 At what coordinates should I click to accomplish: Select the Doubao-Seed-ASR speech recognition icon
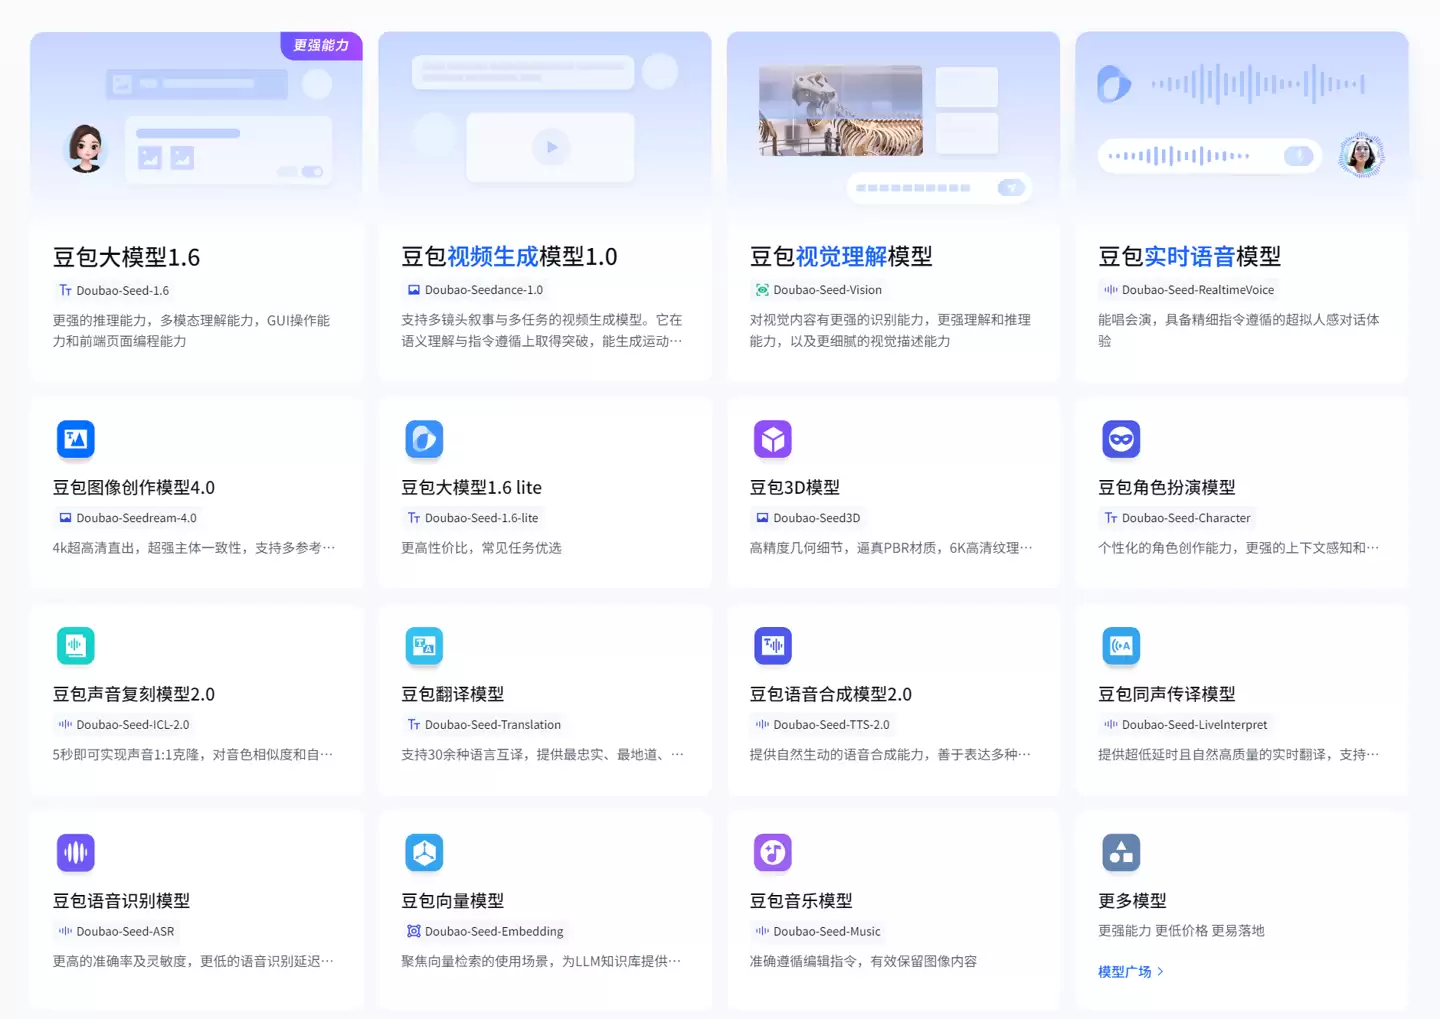point(76,852)
